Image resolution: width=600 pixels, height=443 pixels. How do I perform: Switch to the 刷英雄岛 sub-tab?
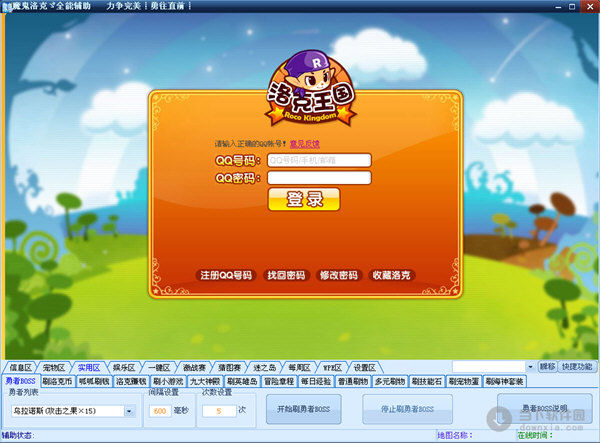click(242, 381)
